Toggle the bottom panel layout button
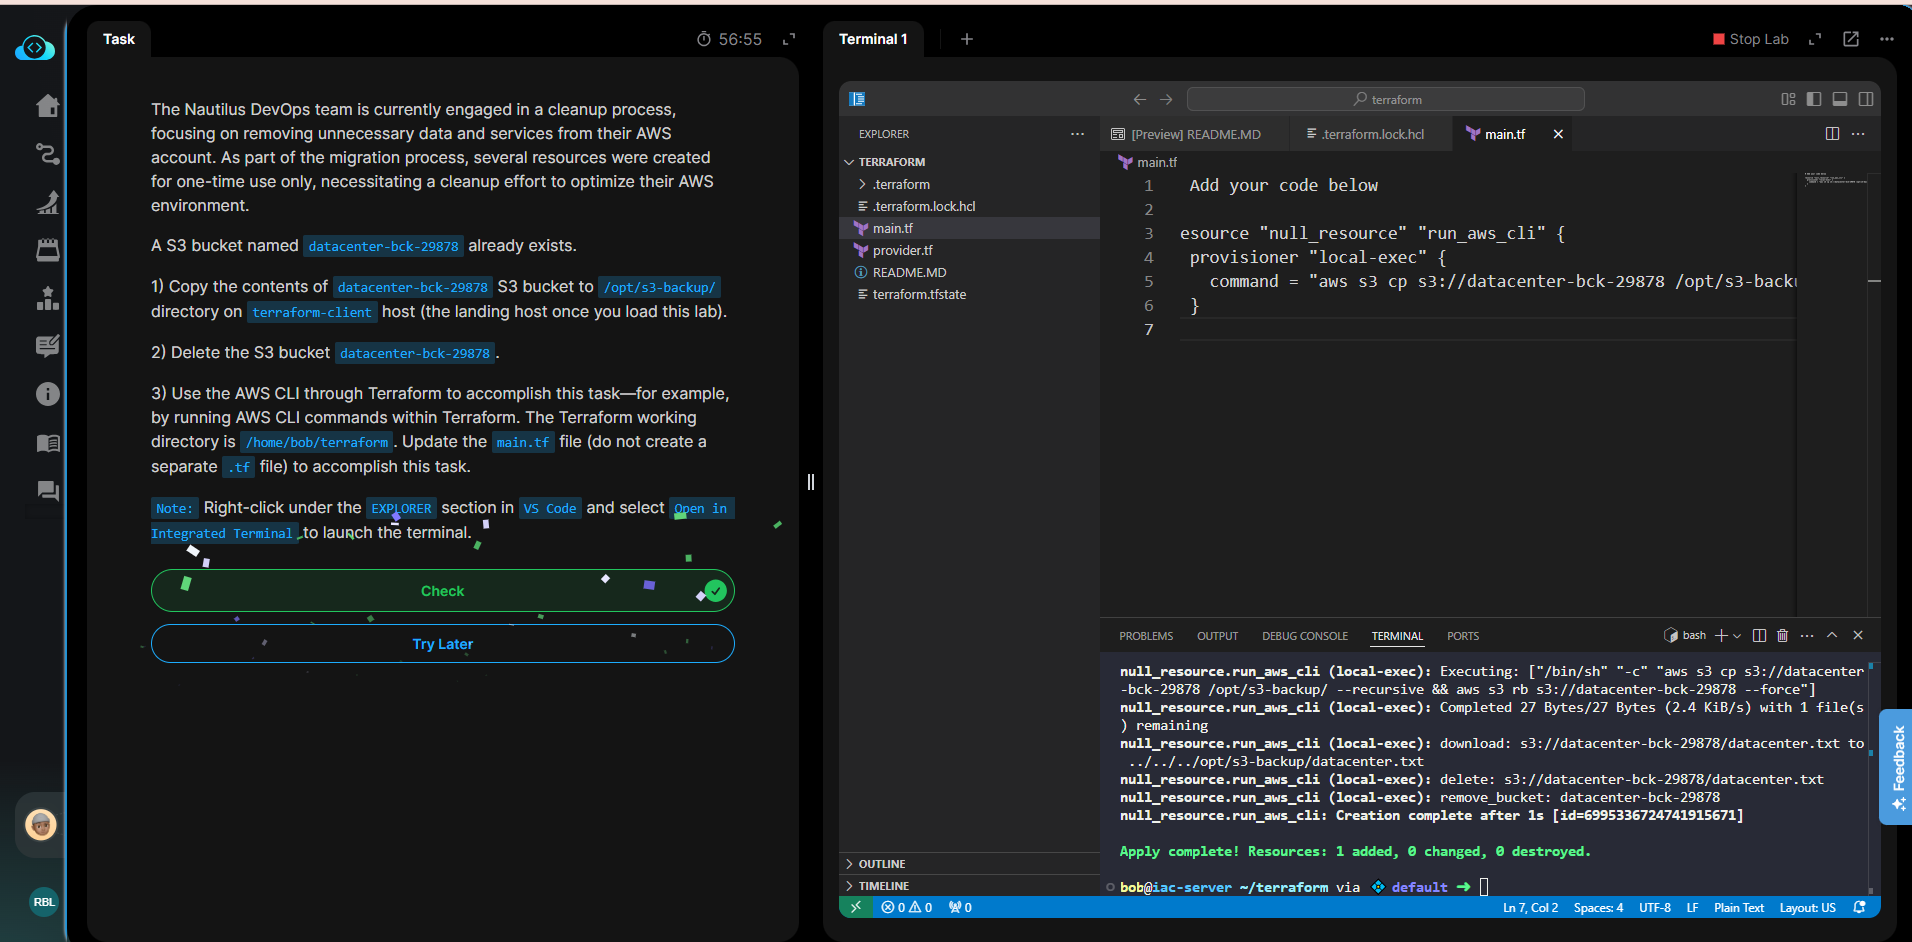 (x=1840, y=99)
